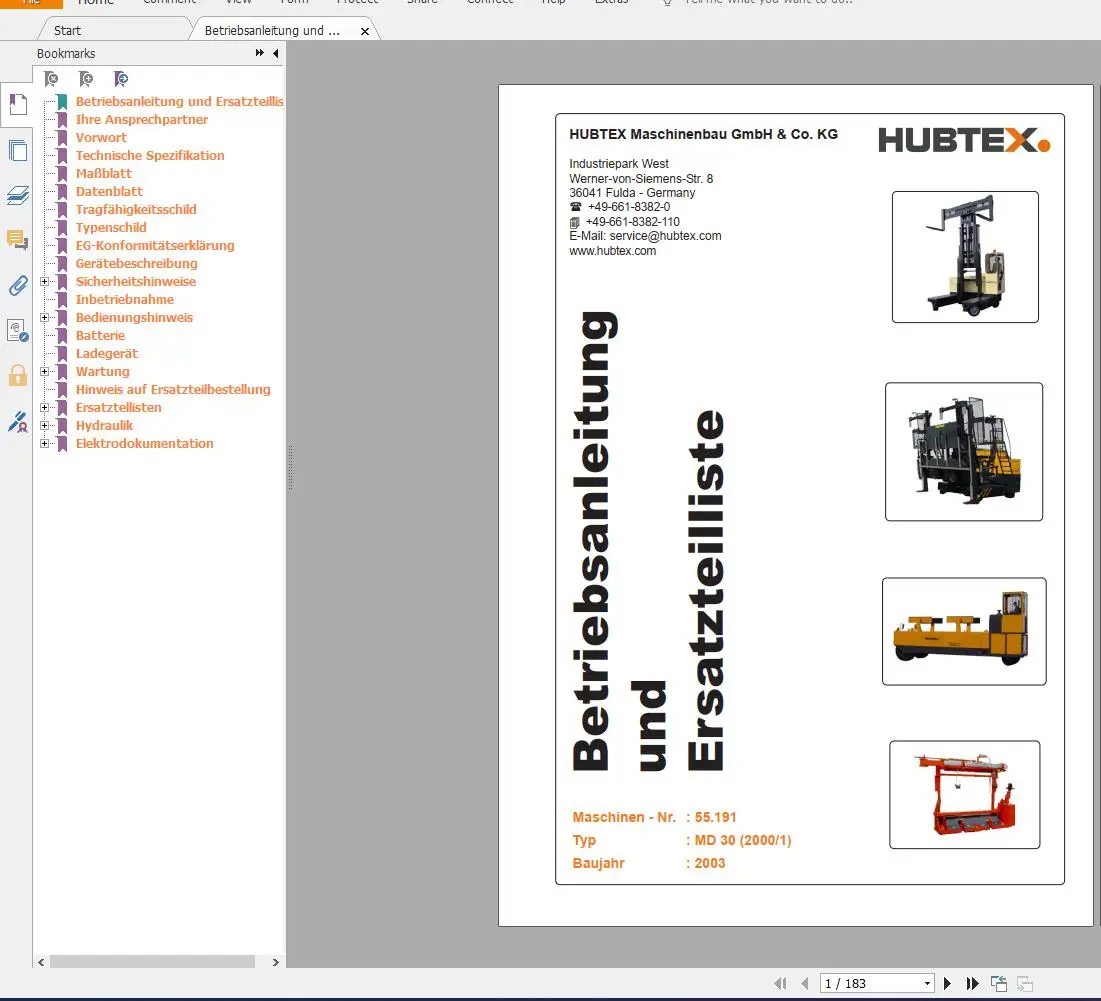Screen dimensions: 1101x1001
Task: Expand the Hydraulik bookmark
Action: tap(42, 425)
